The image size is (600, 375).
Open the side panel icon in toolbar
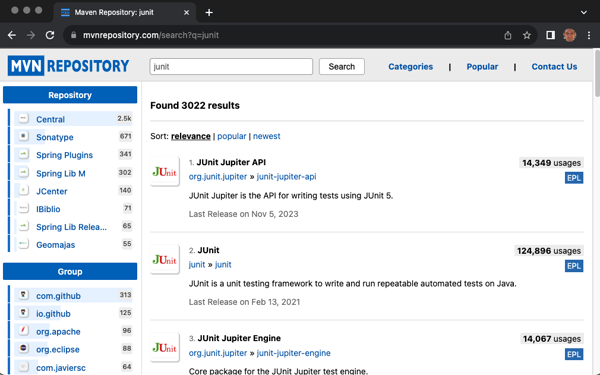click(x=550, y=35)
